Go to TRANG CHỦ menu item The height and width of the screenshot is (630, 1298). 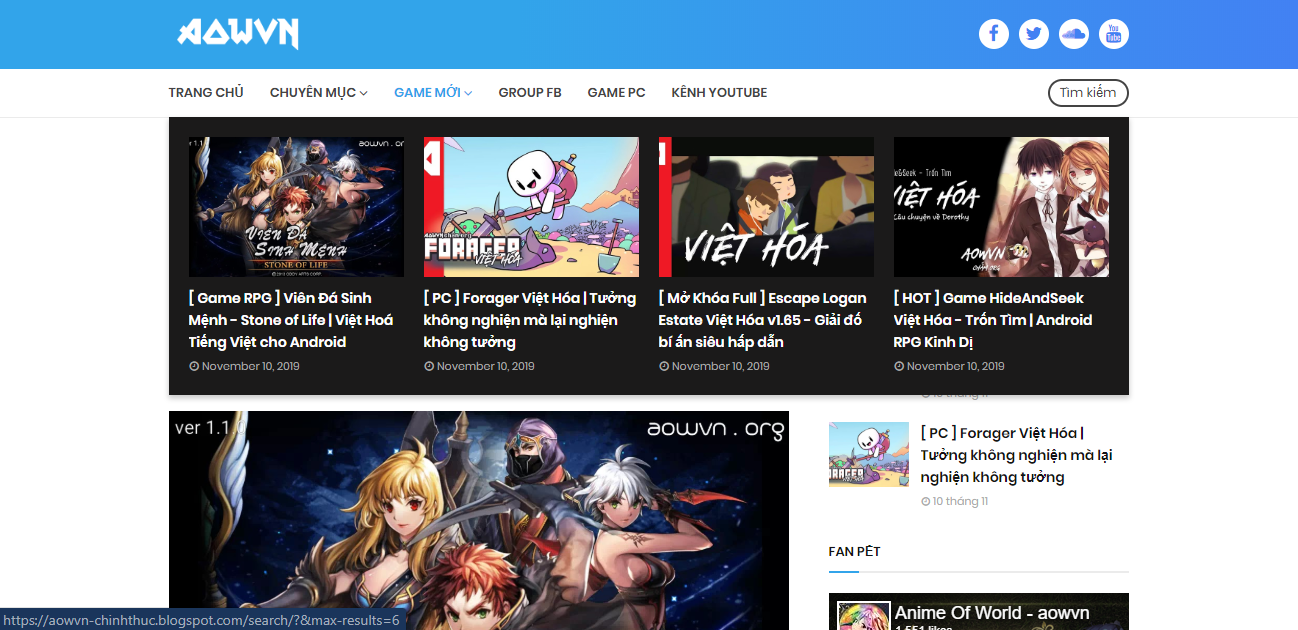tap(206, 93)
